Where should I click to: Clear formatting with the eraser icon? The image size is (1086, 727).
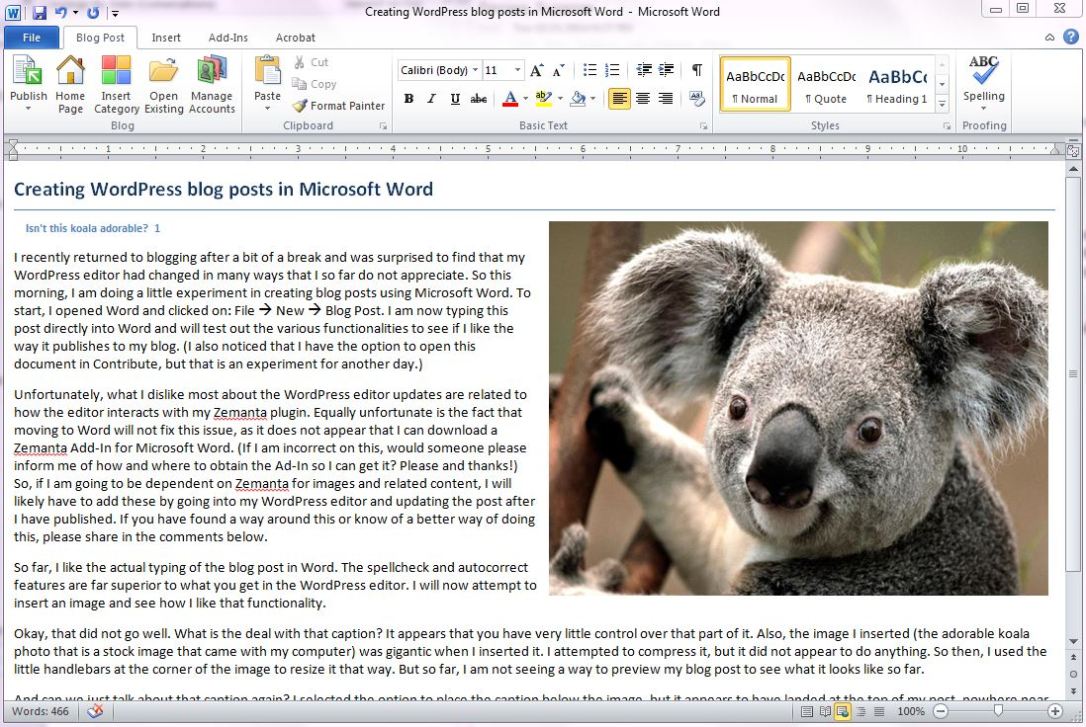pyautogui.click(x=697, y=99)
